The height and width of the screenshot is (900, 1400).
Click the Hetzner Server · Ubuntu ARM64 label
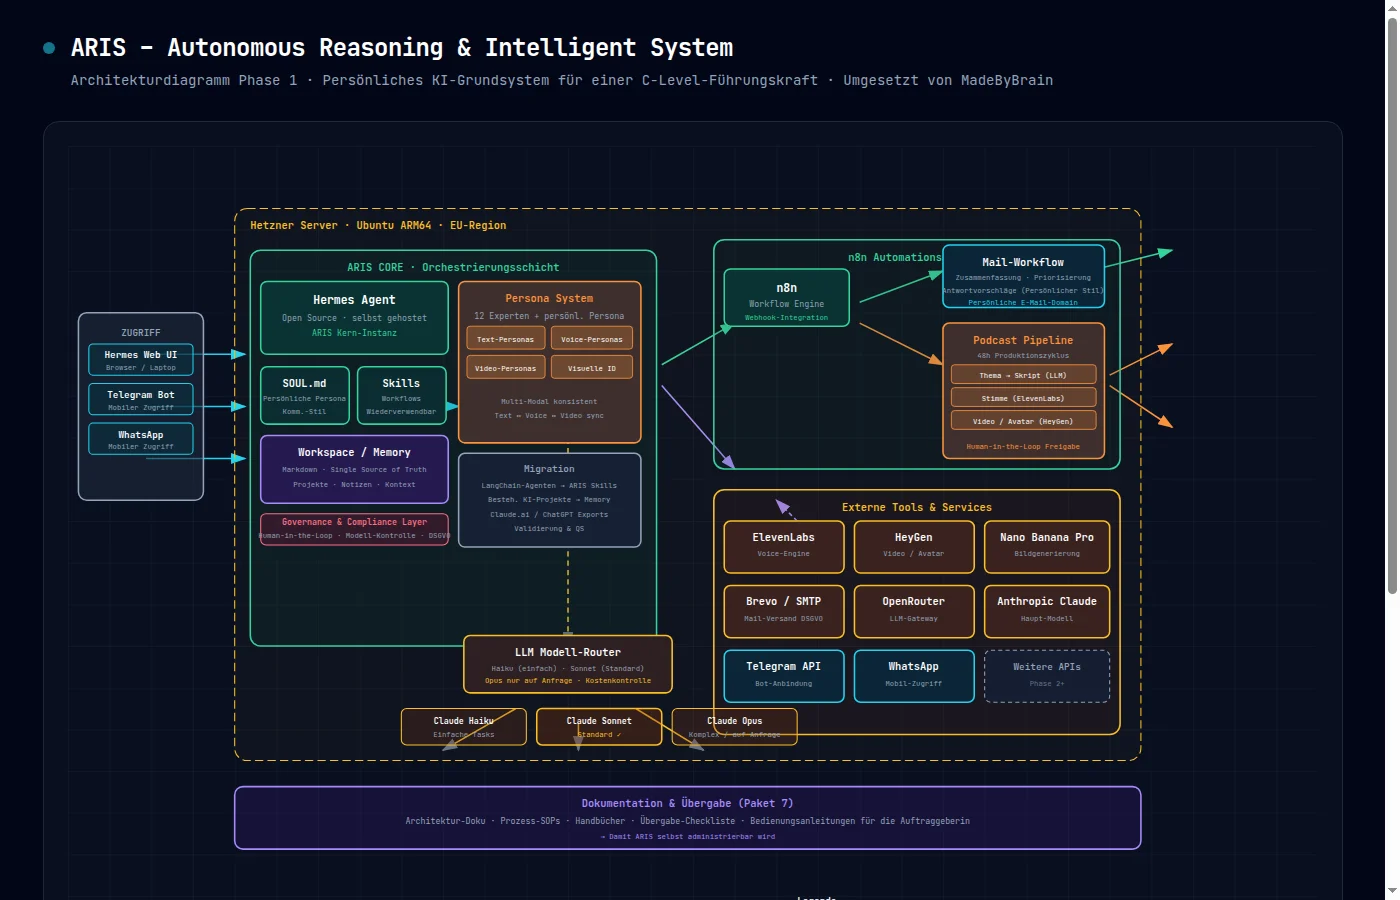tap(378, 226)
